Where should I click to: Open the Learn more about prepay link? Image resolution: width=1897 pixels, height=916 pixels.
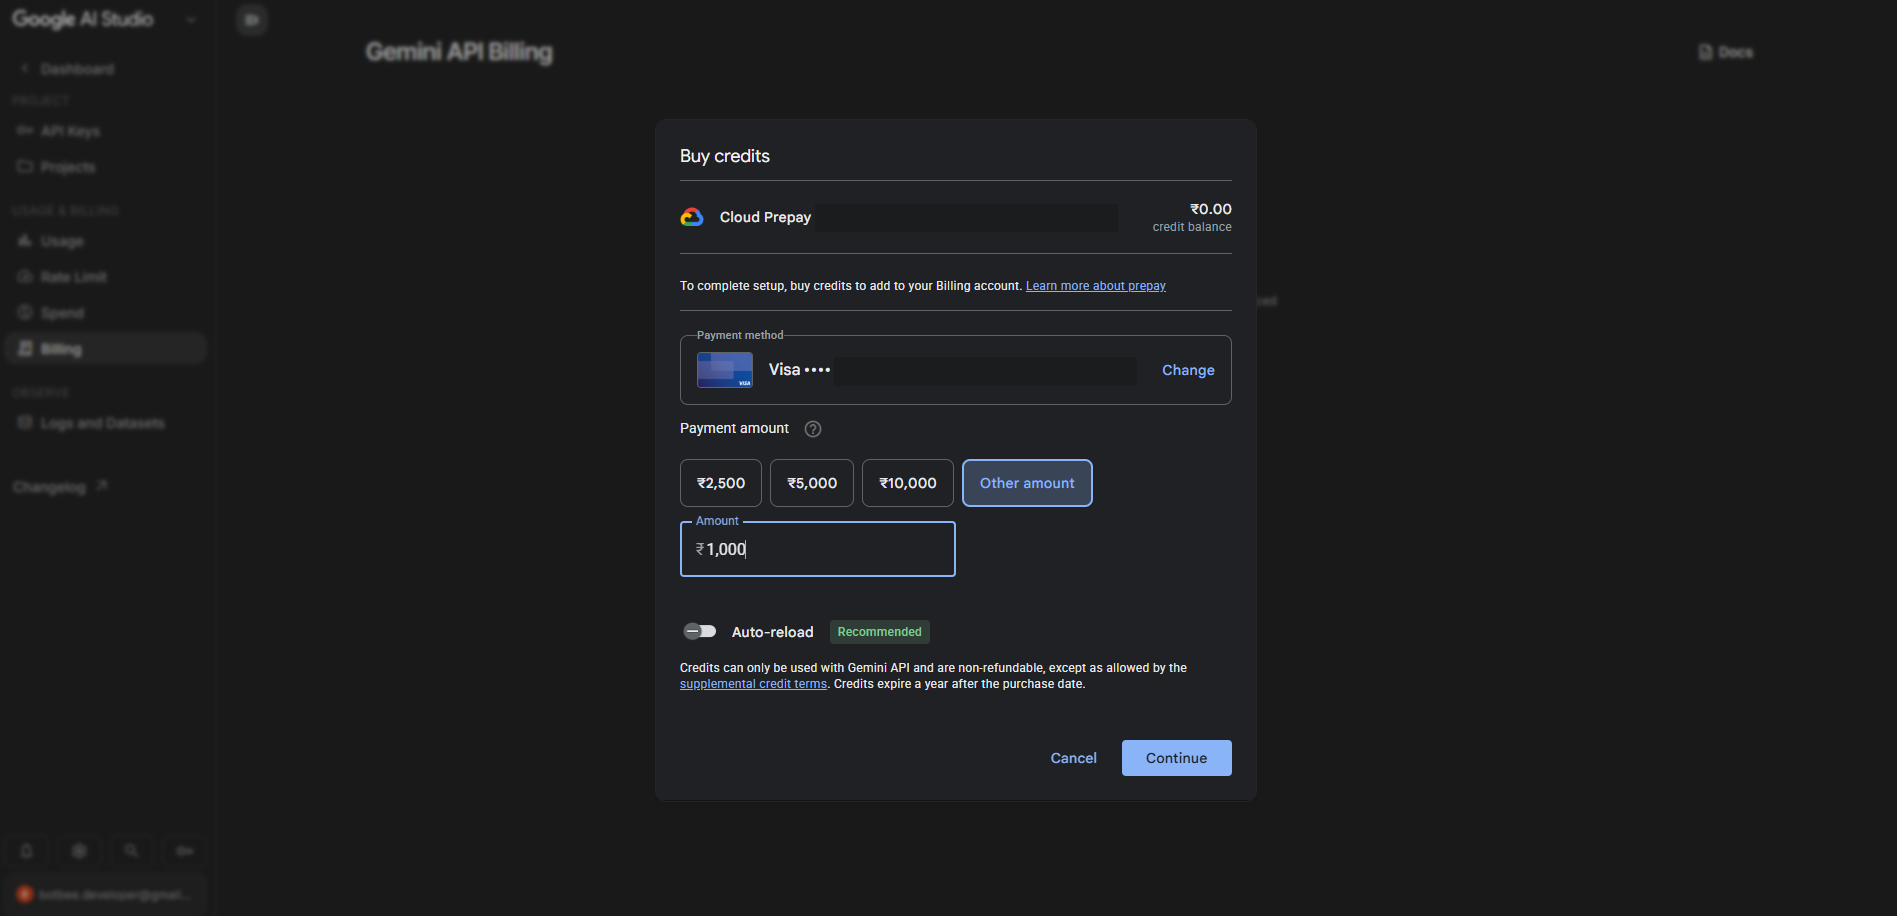[x=1096, y=286]
